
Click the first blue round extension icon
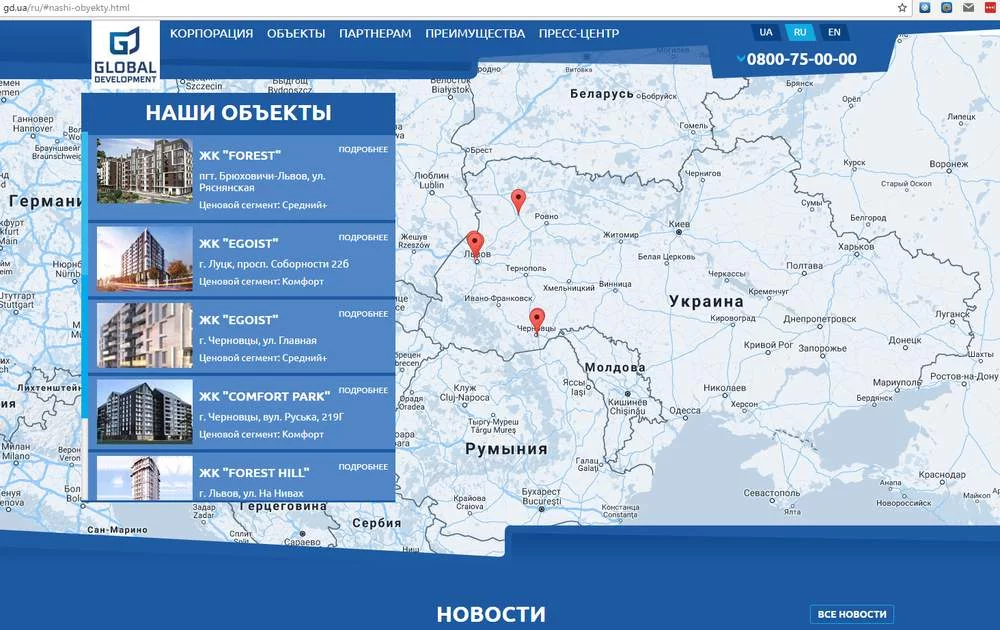[925, 8]
